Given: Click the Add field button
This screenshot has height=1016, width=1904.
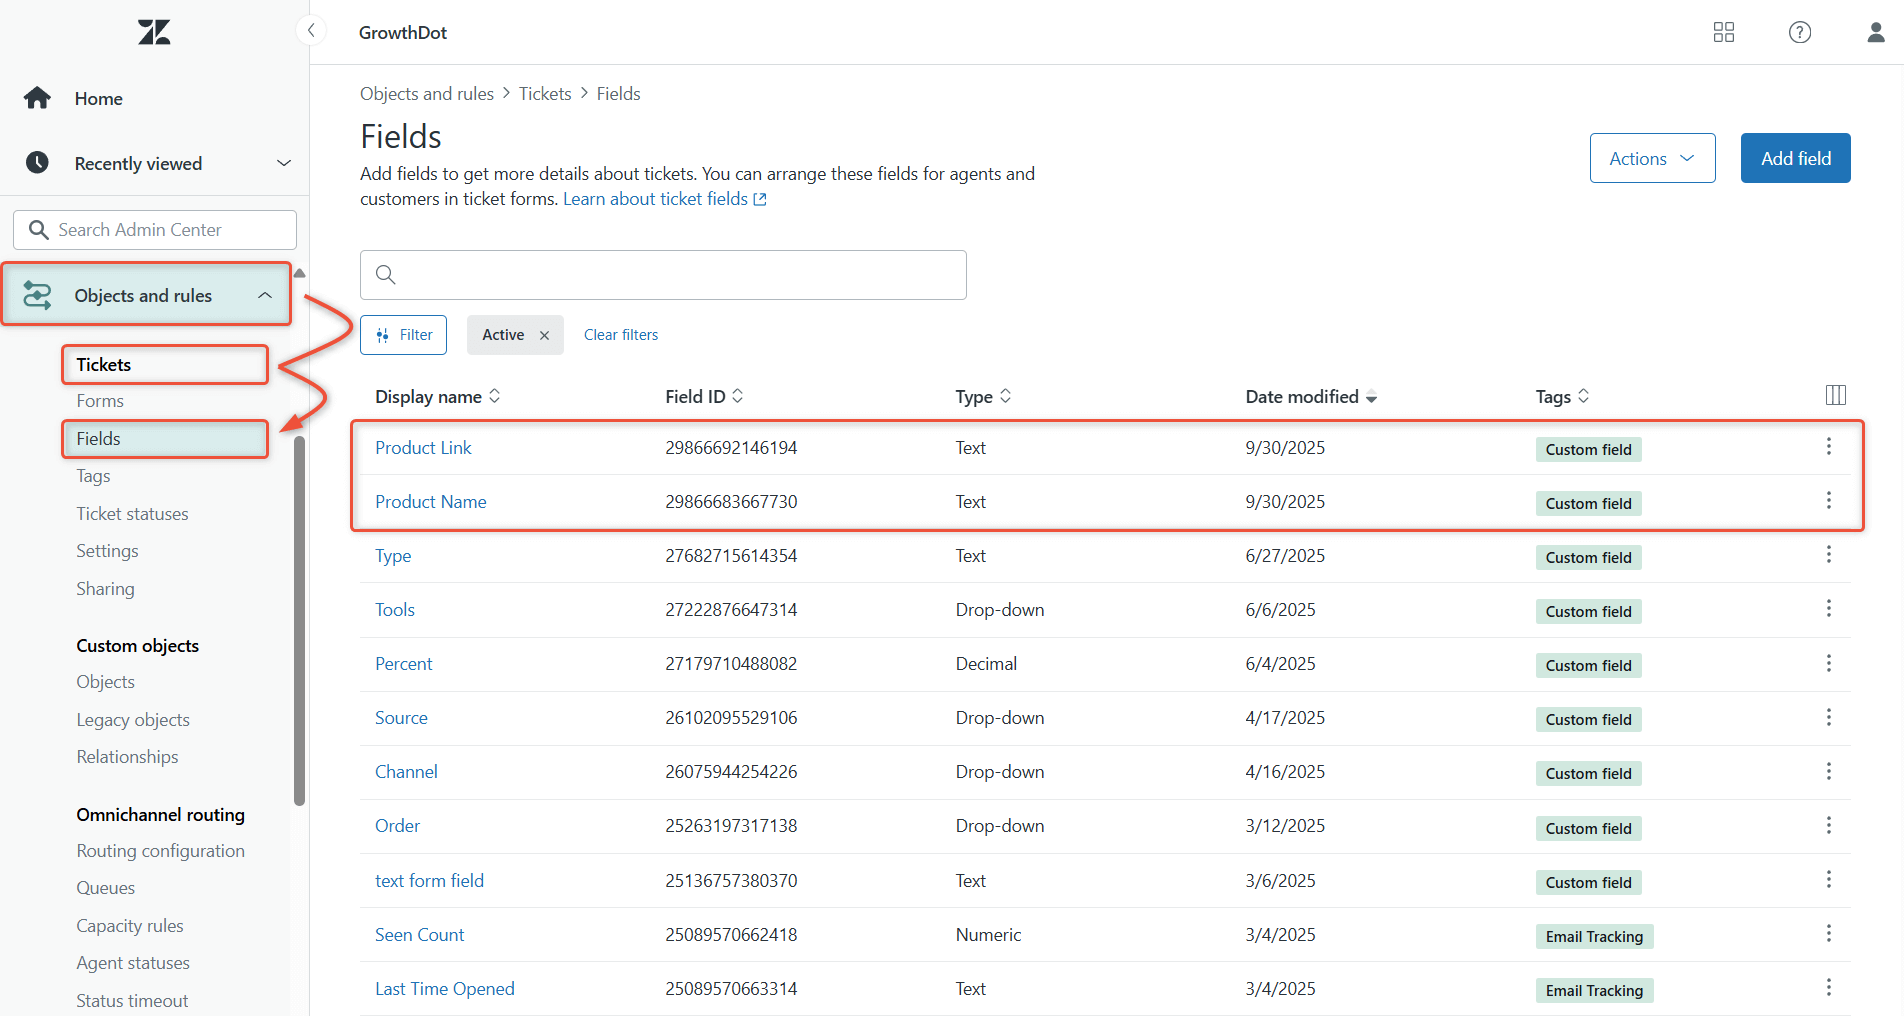Looking at the screenshot, I should 1795,158.
